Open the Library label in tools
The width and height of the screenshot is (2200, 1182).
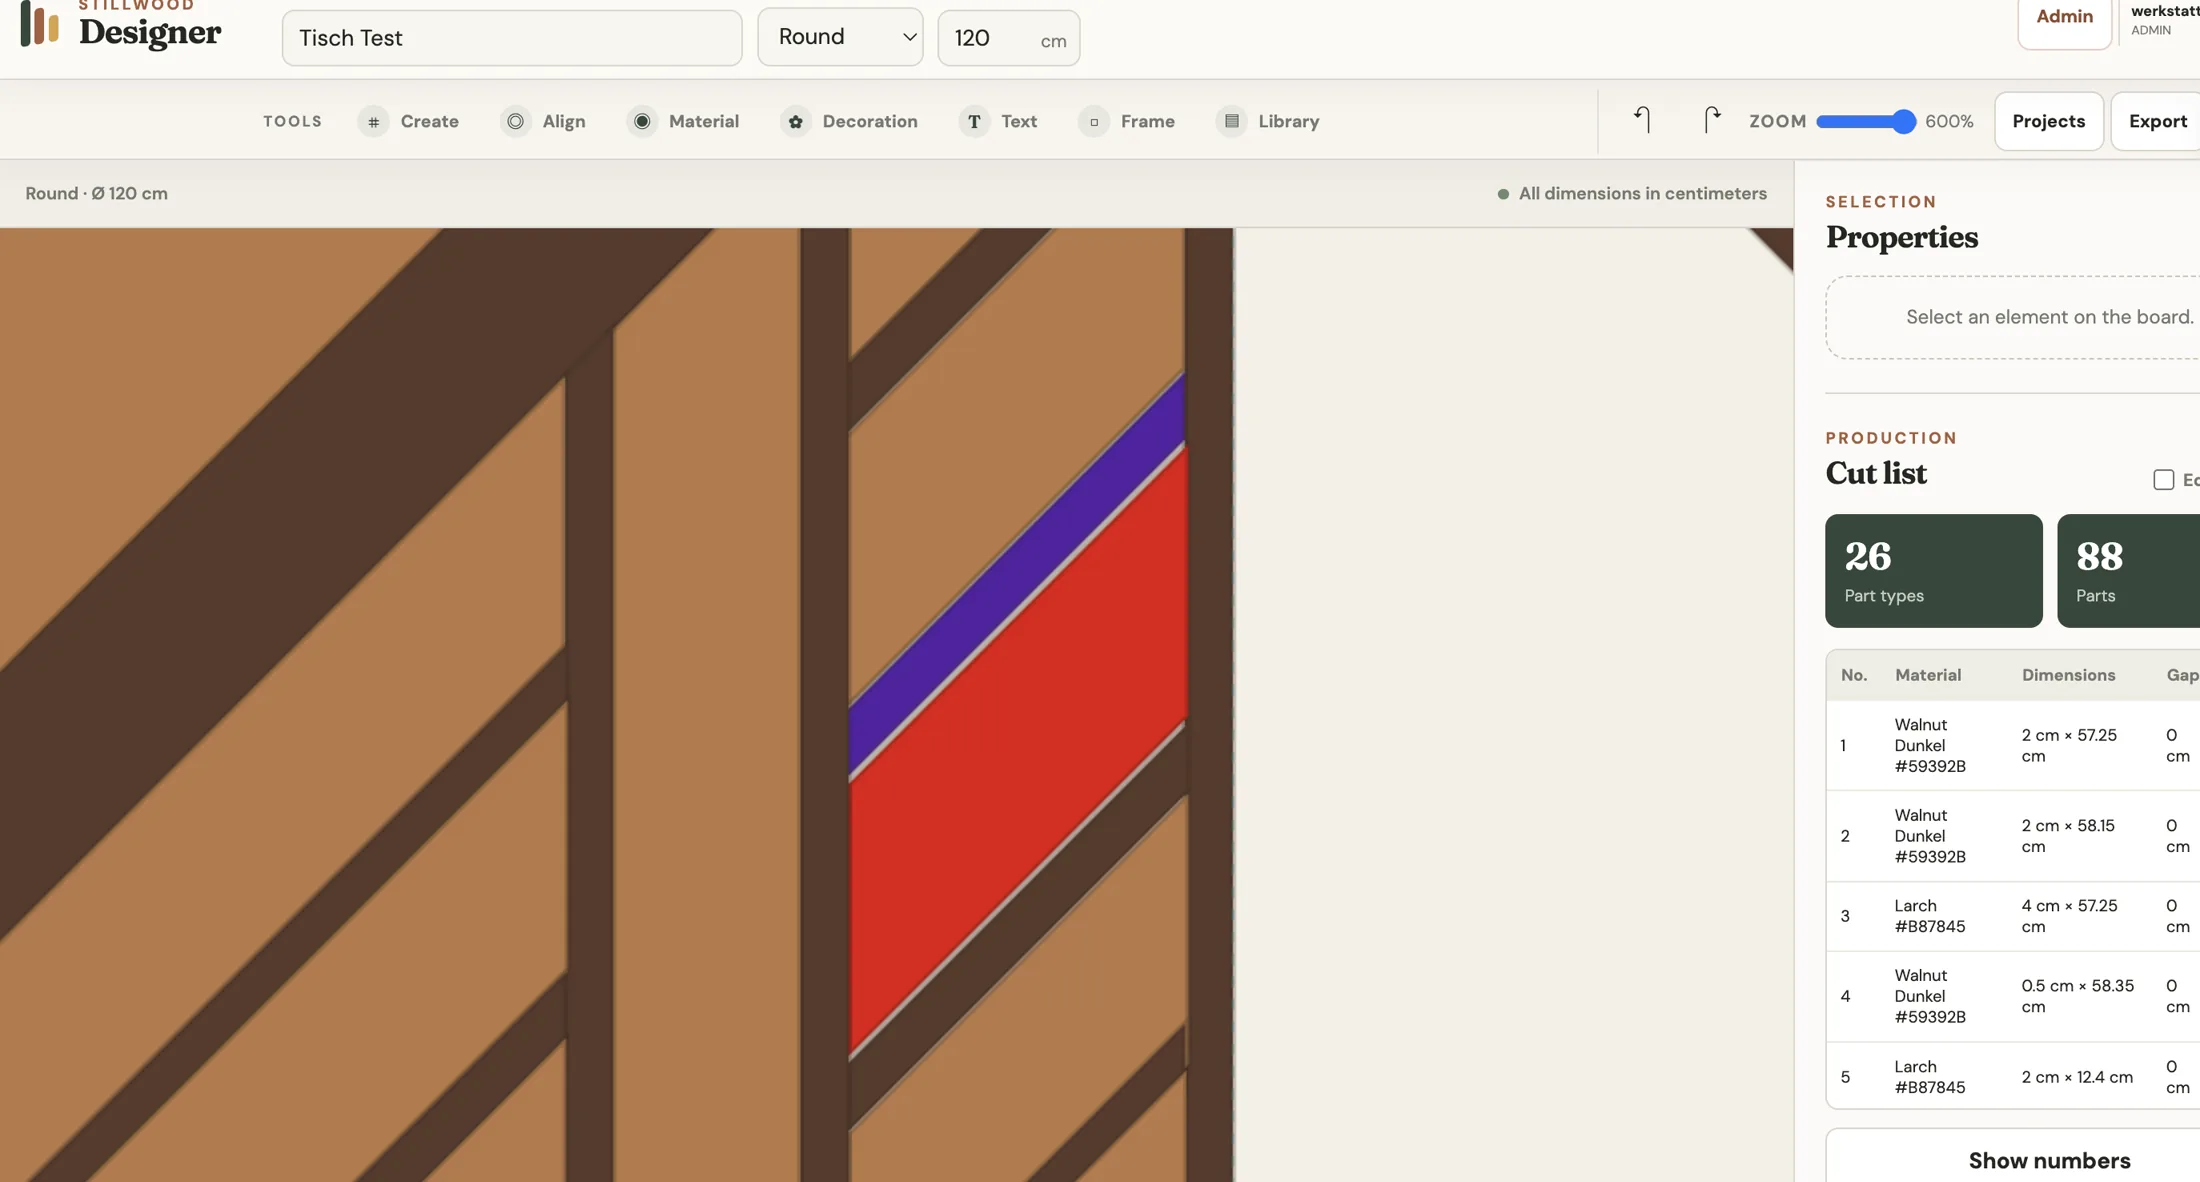click(x=1288, y=121)
